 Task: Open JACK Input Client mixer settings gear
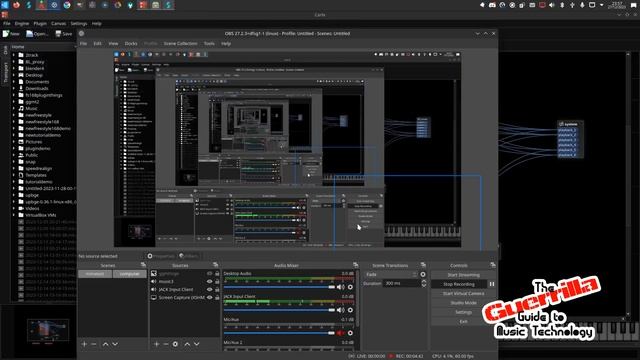[x=350, y=310]
